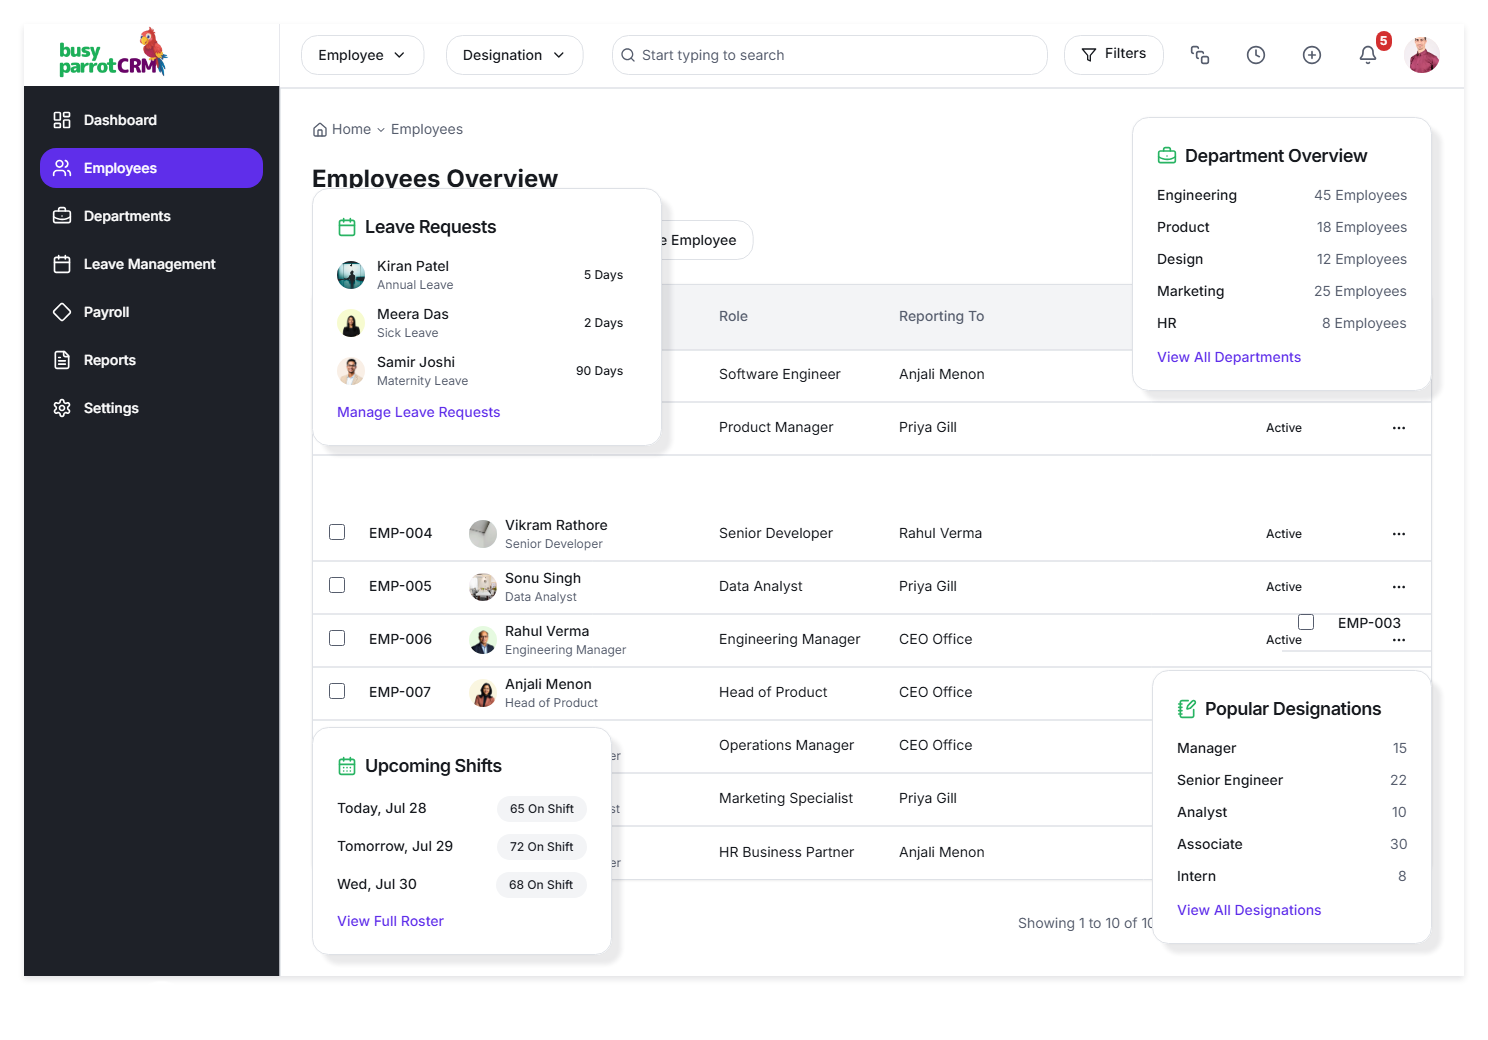Open View Full Roster link
Image resolution: width=1488 pixels, height=1040 pixels.
click(x=390, y=921)
